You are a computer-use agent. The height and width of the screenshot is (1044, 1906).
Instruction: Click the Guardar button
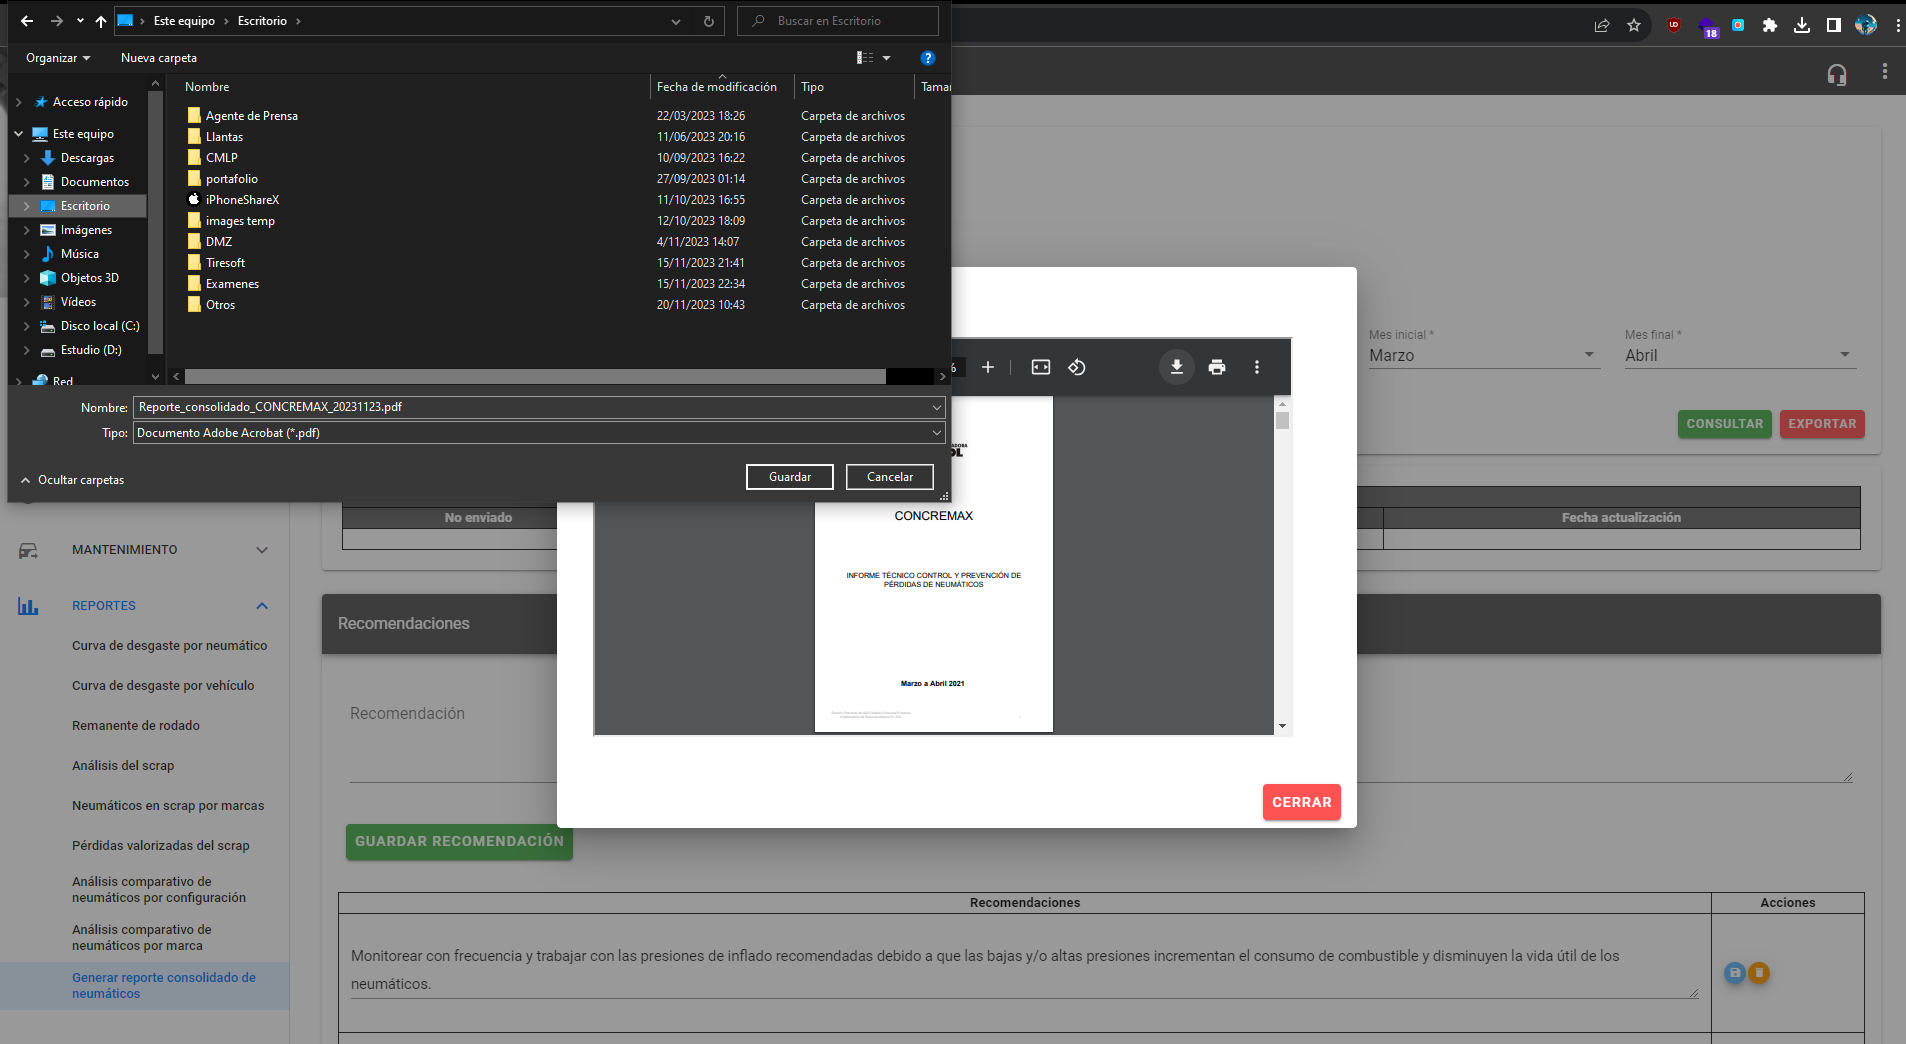(x=789, y=477)
